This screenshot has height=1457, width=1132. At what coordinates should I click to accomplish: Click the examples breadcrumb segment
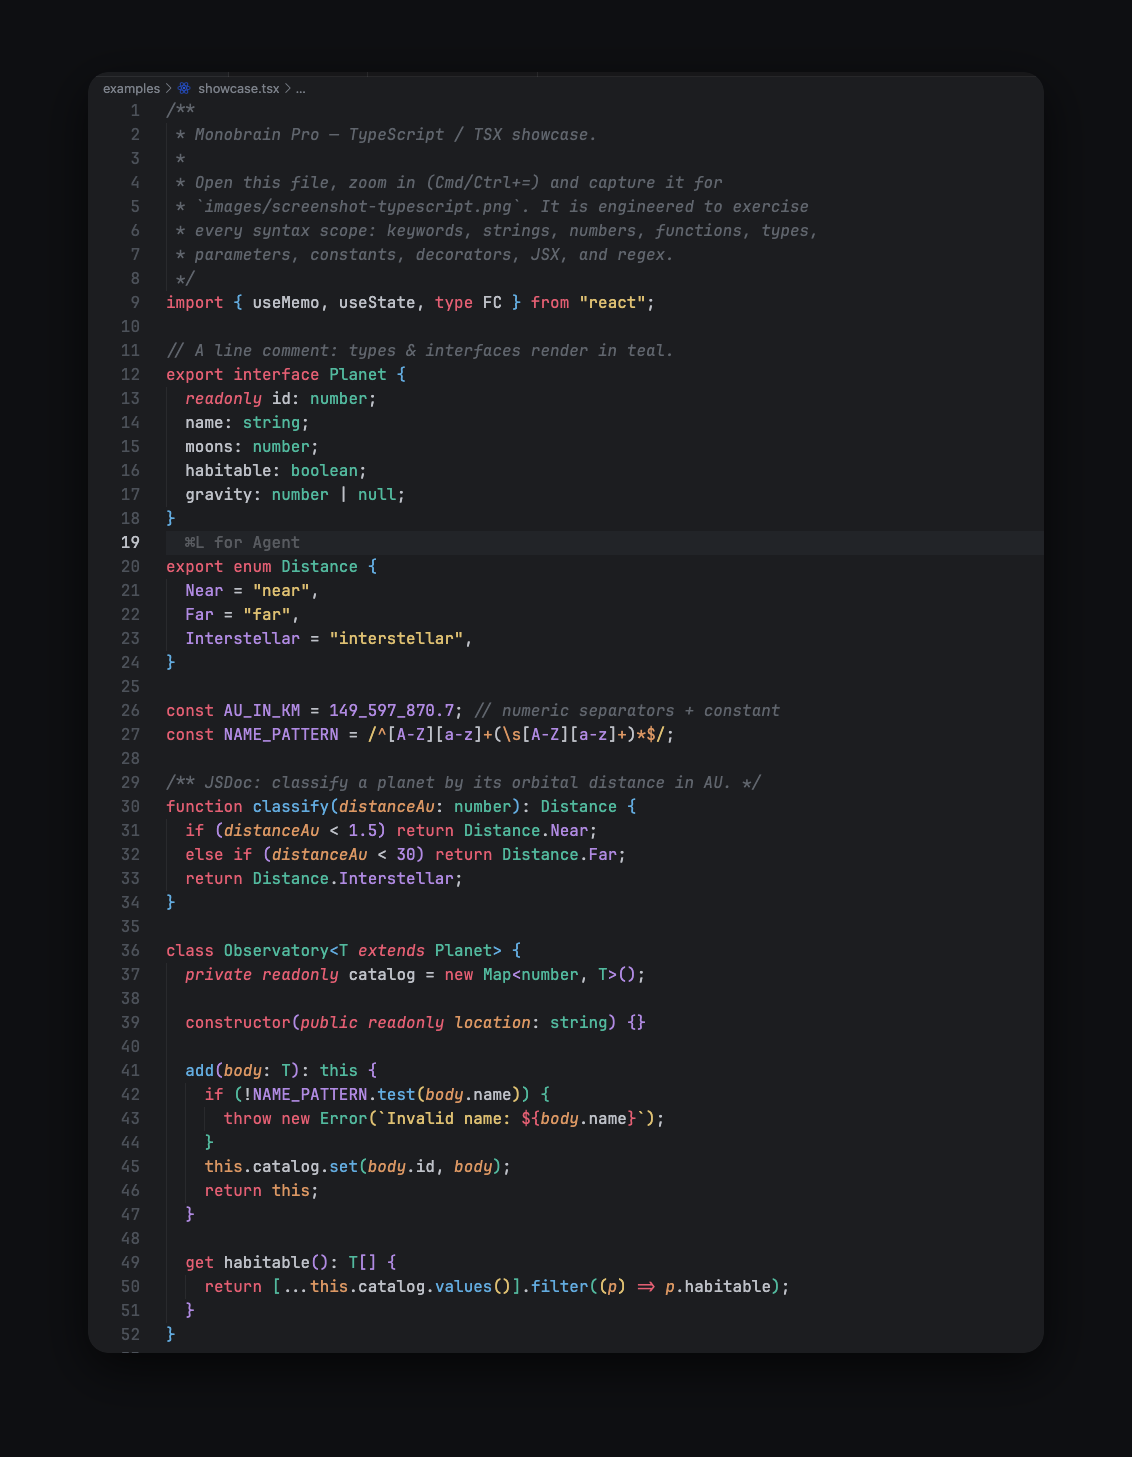pos(131,89)
